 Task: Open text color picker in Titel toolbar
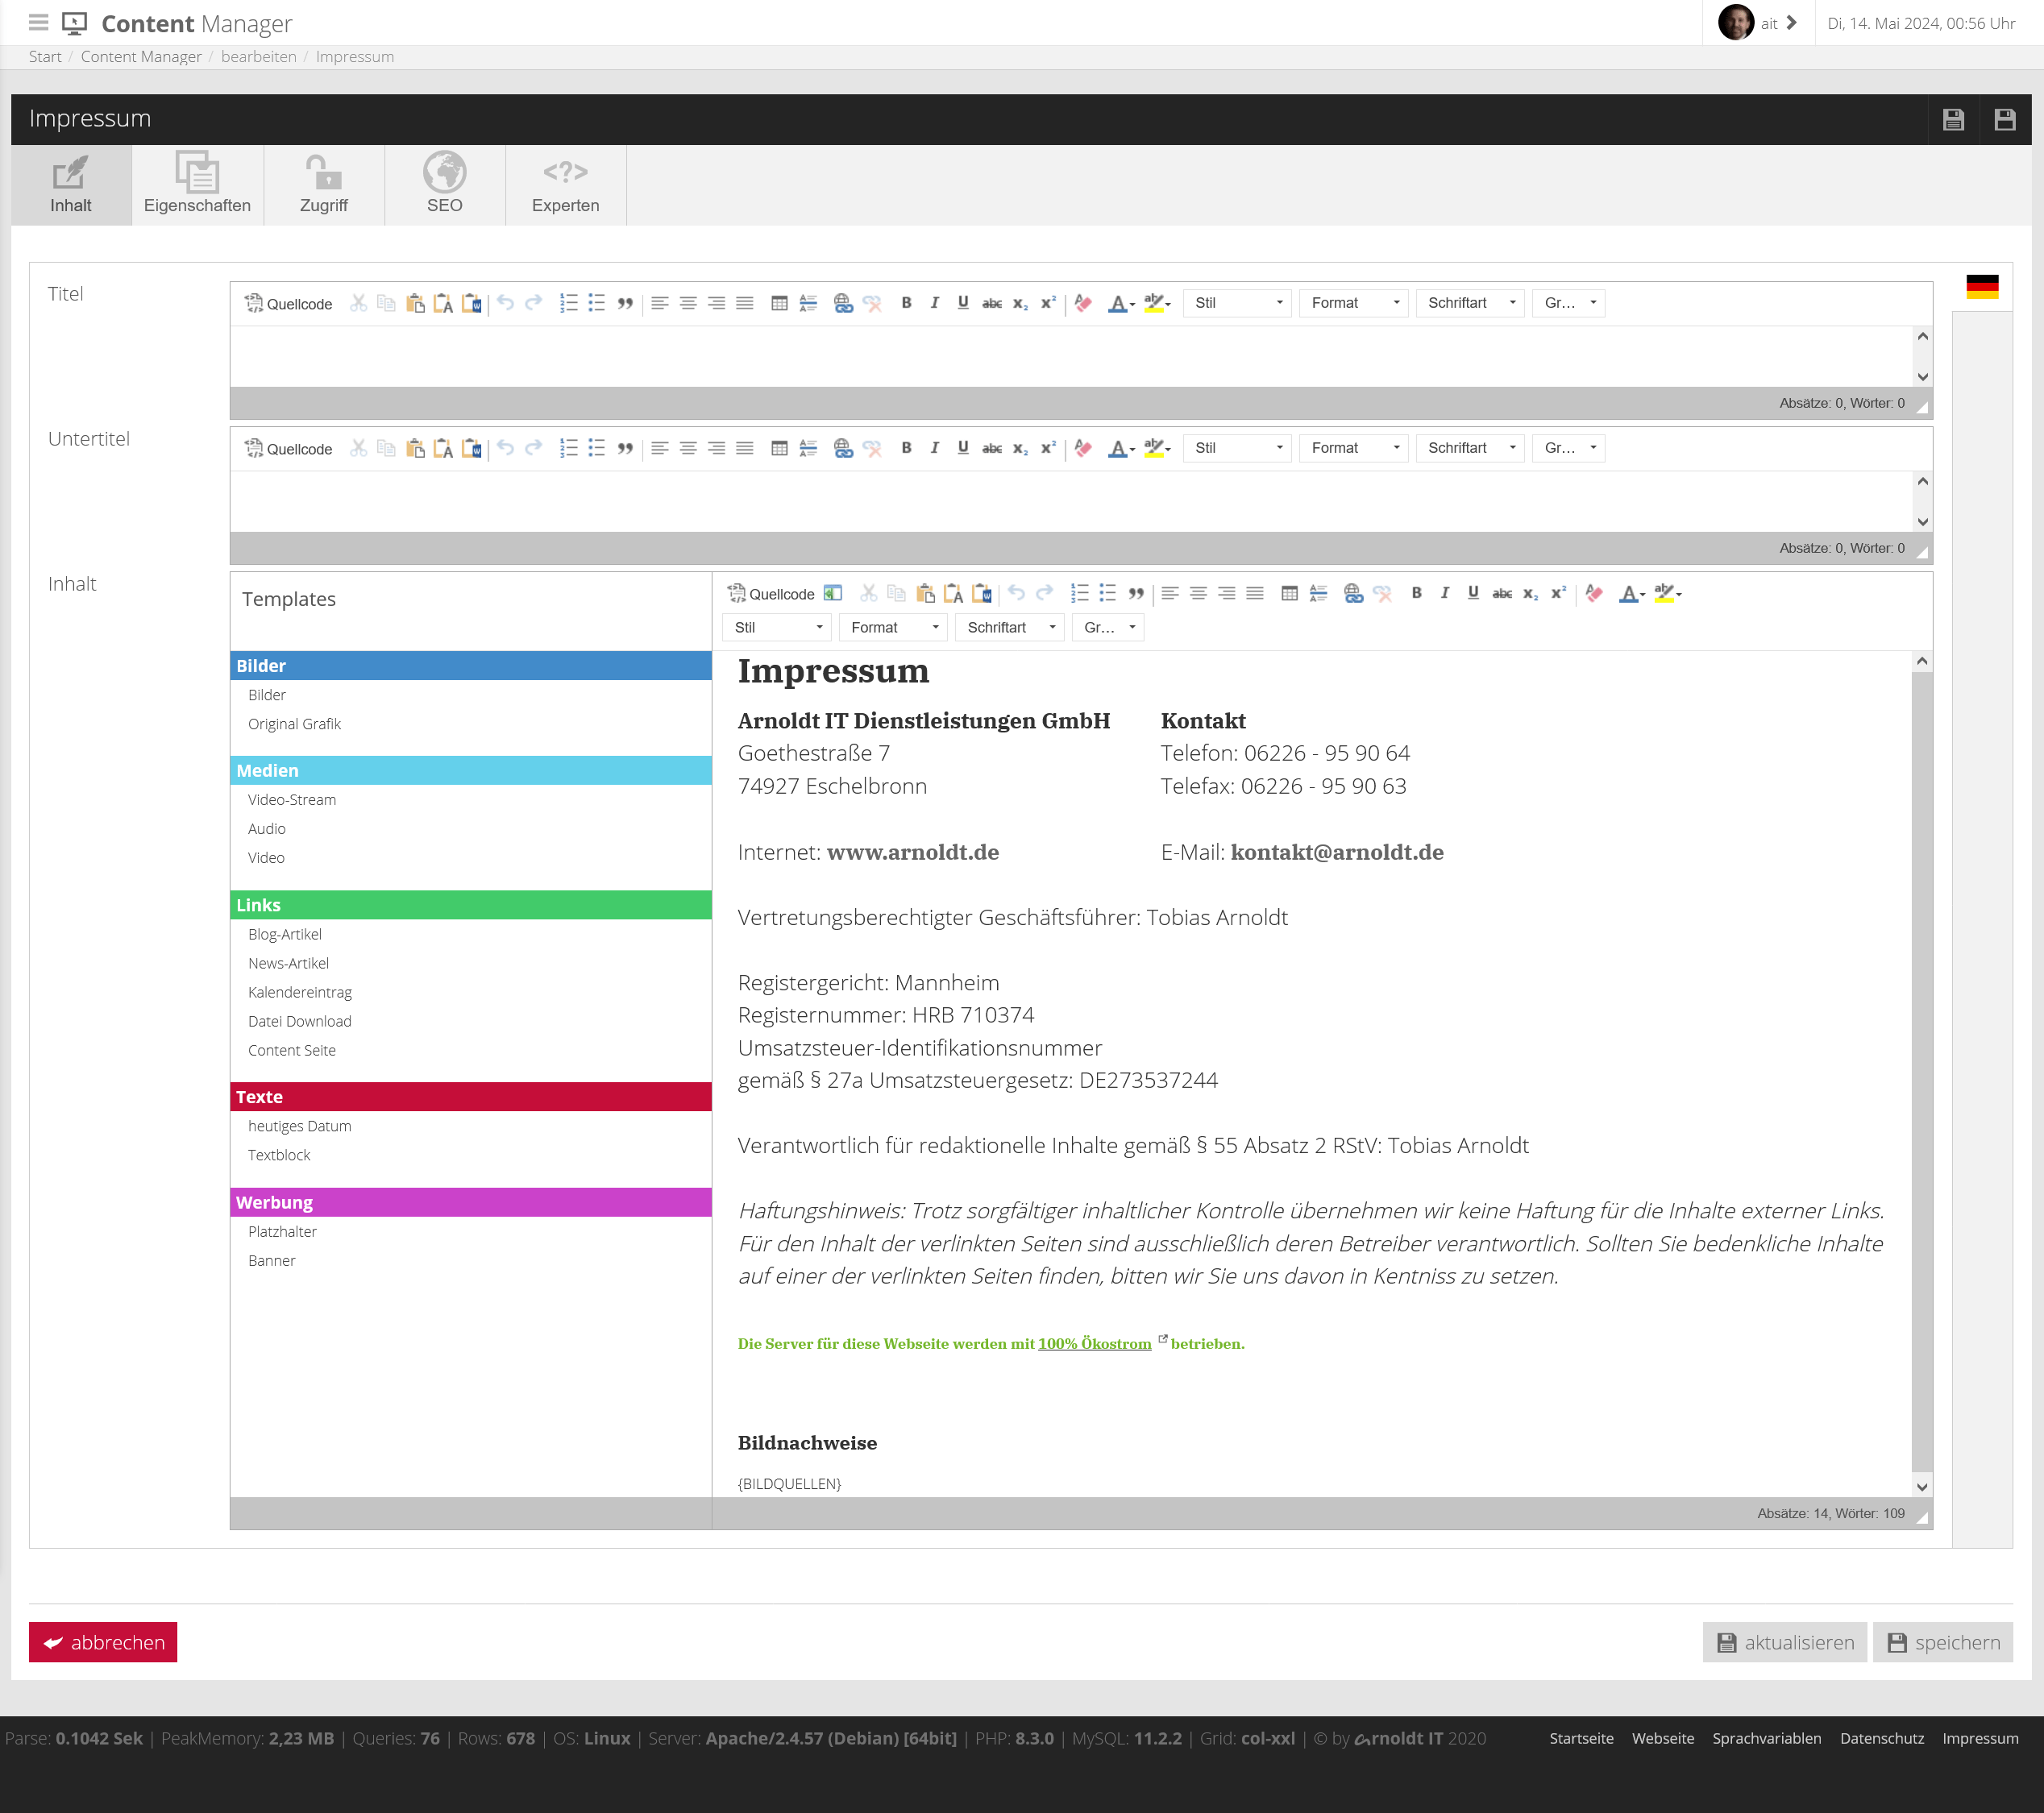coord(1121,303)
